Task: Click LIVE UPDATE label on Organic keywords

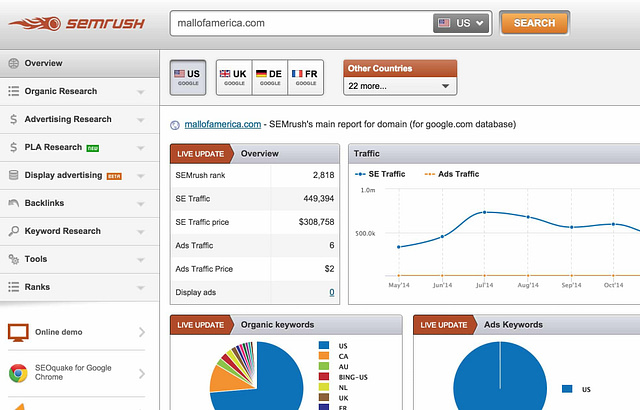Action: point(200,325)
